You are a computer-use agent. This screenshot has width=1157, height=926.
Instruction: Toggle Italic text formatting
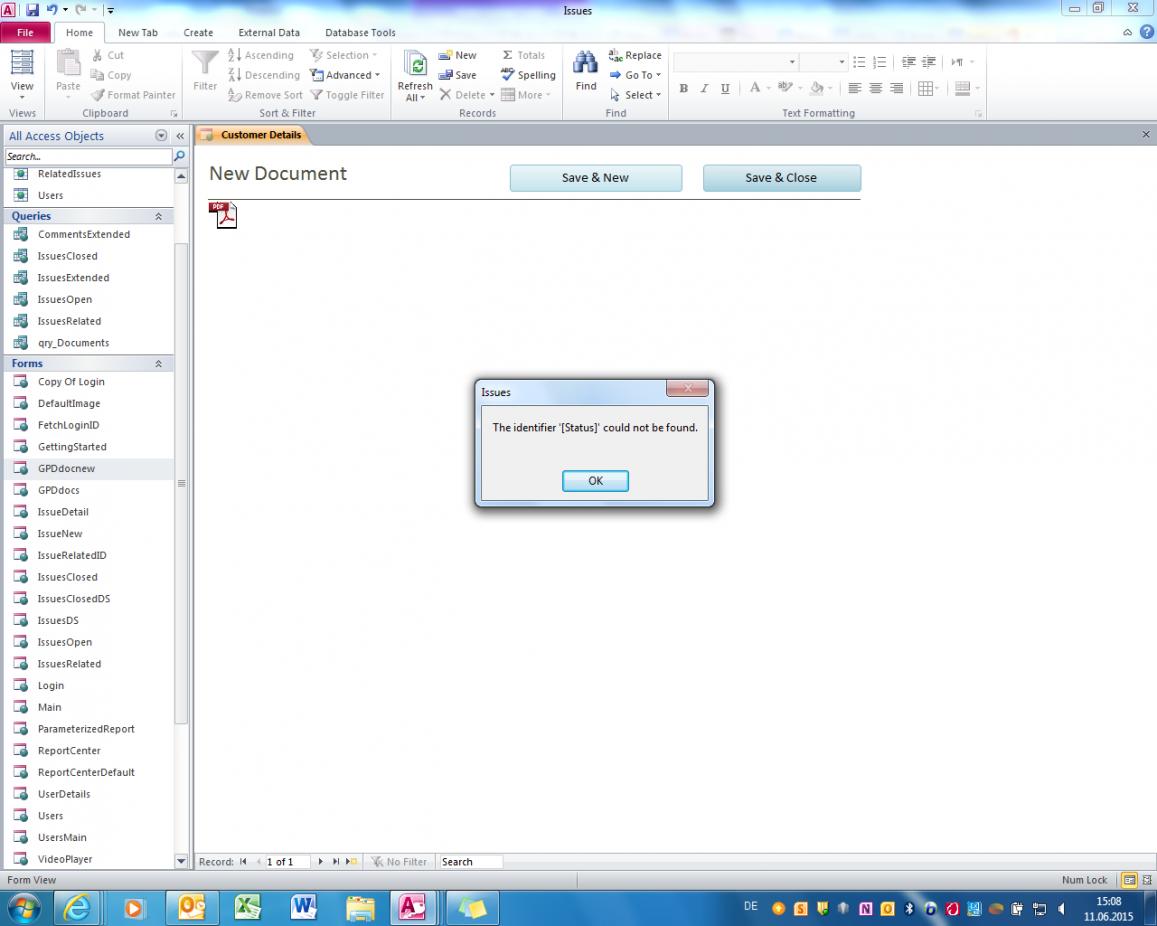point(705,89)
